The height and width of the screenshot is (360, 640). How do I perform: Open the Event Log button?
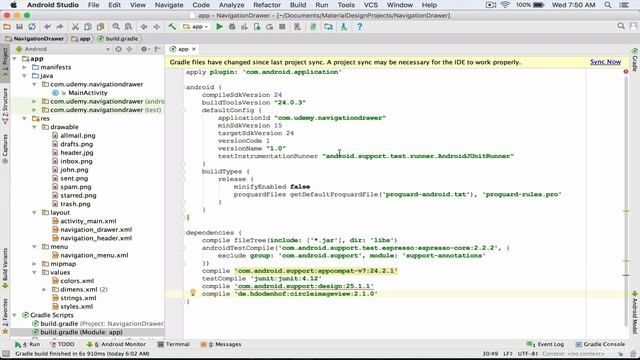[x=545, y=344]
